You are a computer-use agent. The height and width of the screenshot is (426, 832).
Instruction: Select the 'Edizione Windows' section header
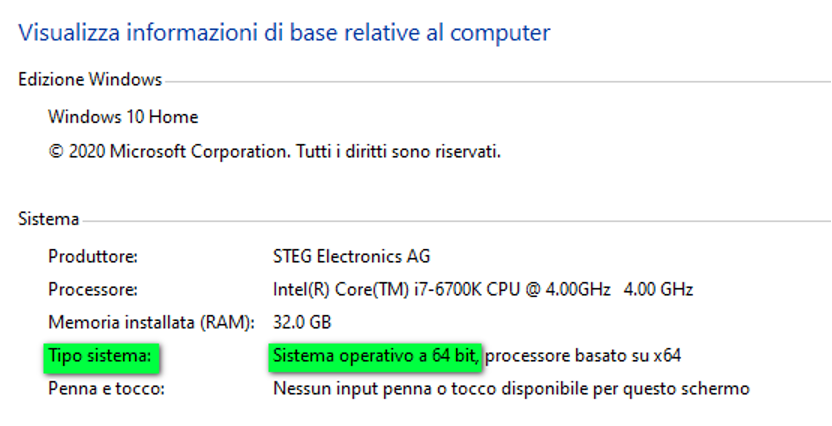(x=90, y=80)
